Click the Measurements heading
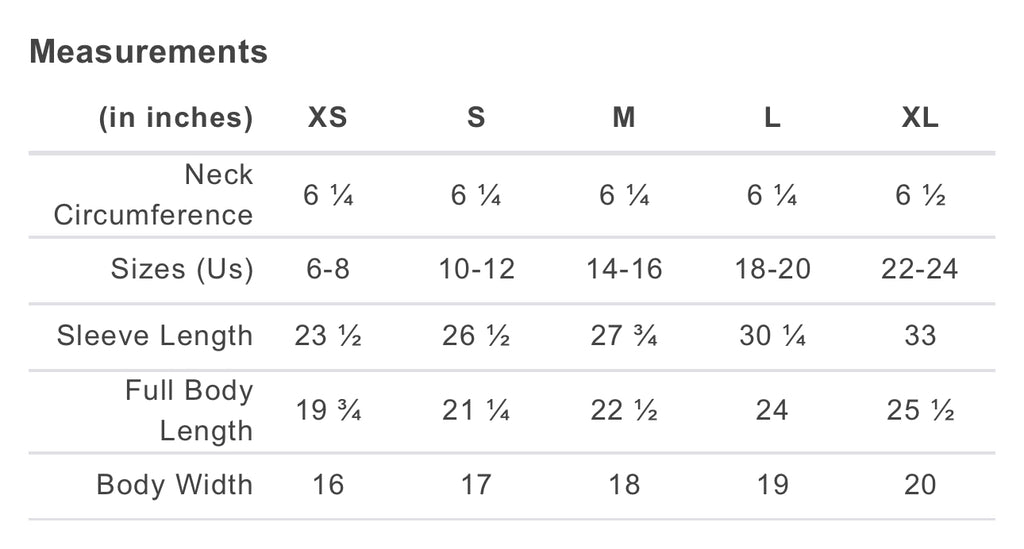Image resolution: width=1024 pixels, height=549 pixels. [148, 52]
